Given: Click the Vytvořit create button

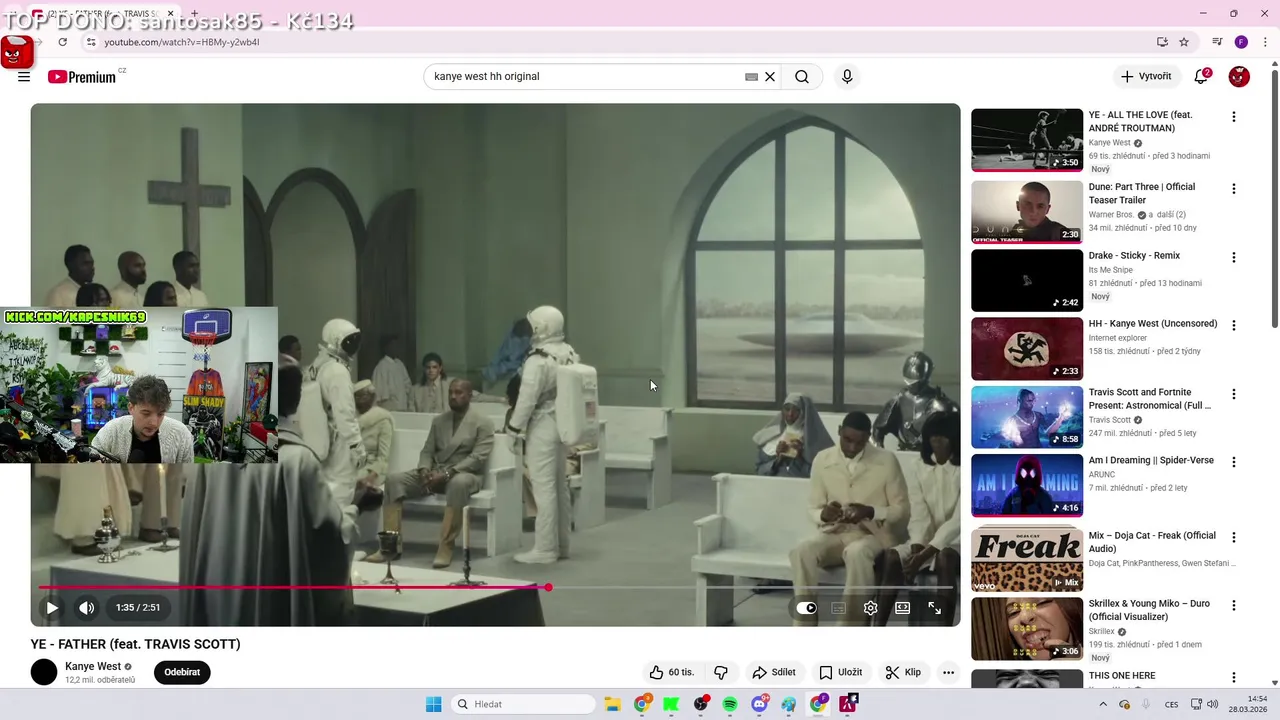Looking at the screenshot, I should (1145, 77).
